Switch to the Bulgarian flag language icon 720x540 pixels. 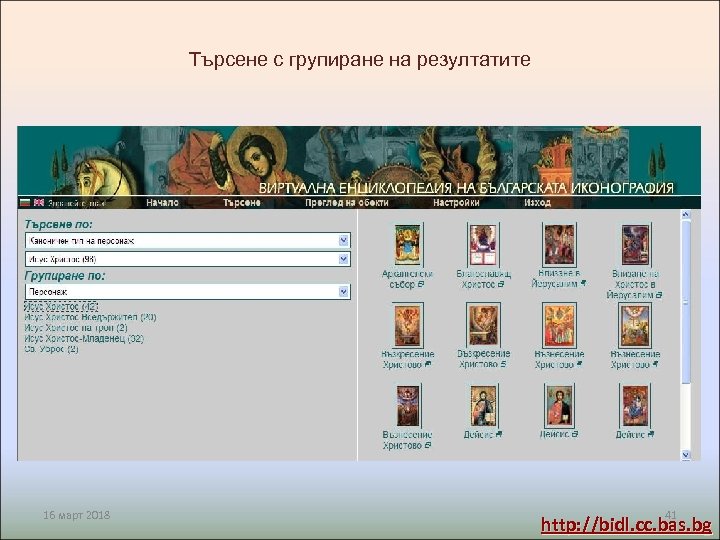(25, 202)
